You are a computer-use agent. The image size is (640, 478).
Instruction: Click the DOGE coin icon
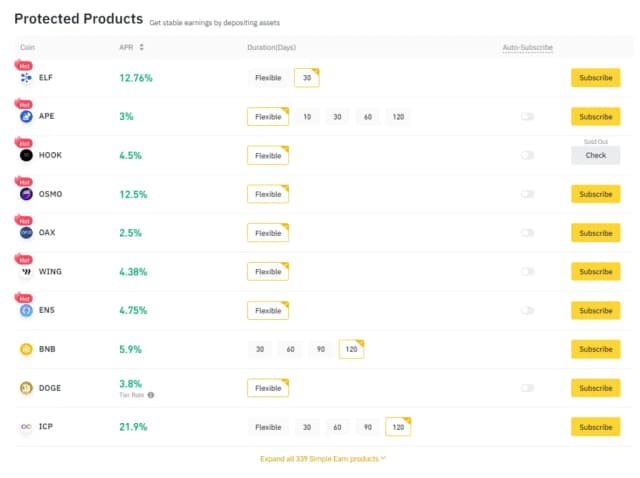26,388
